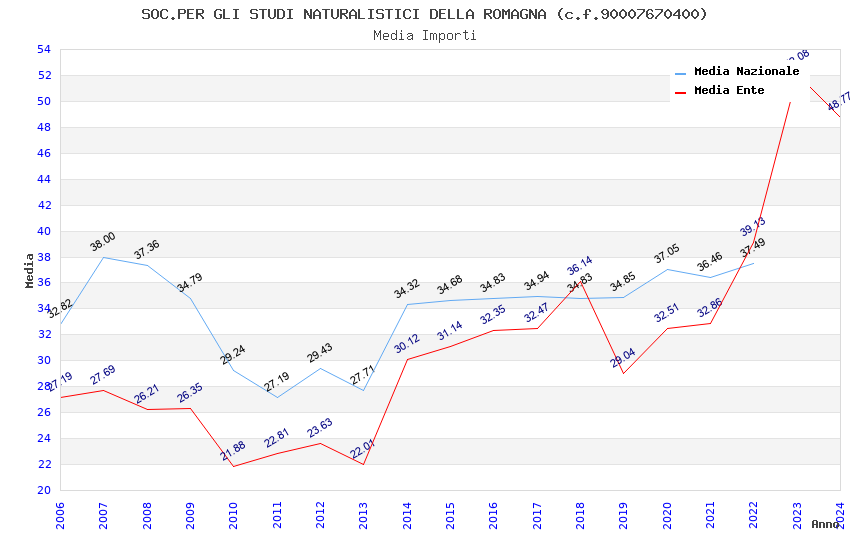
Task: Select the 22.01 data label
Action: point(363,449)
